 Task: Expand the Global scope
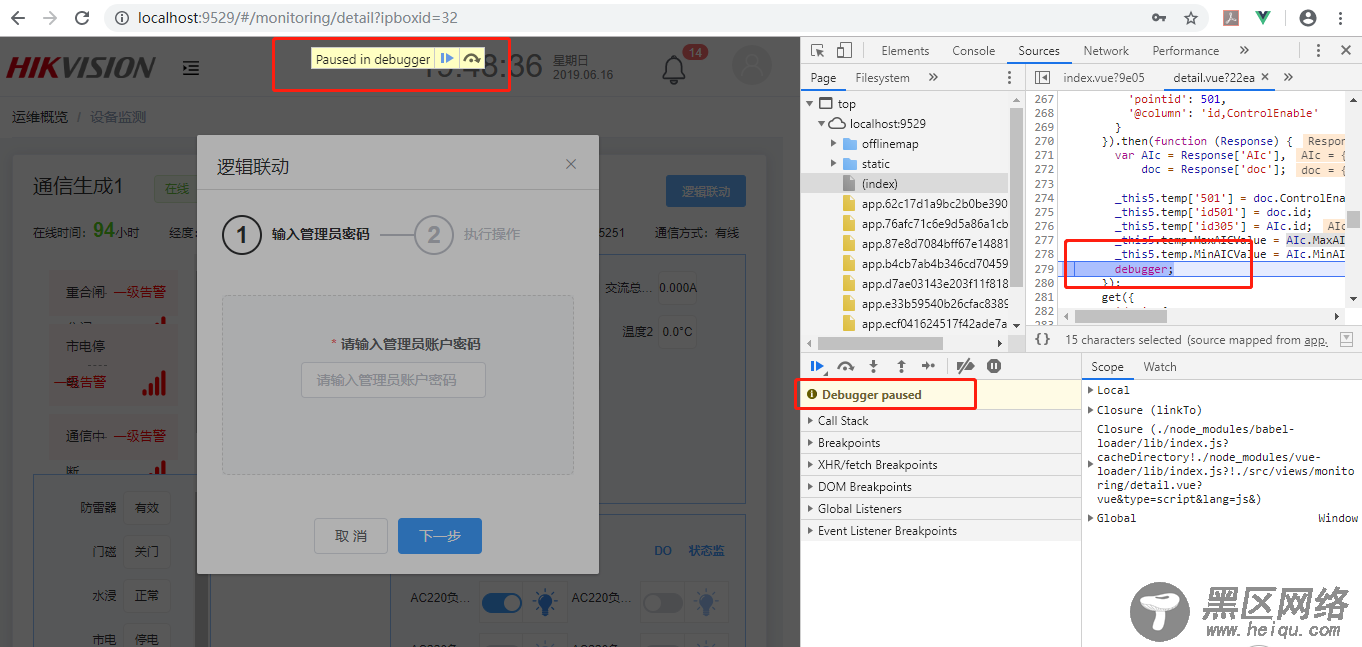coord(1091,518)
